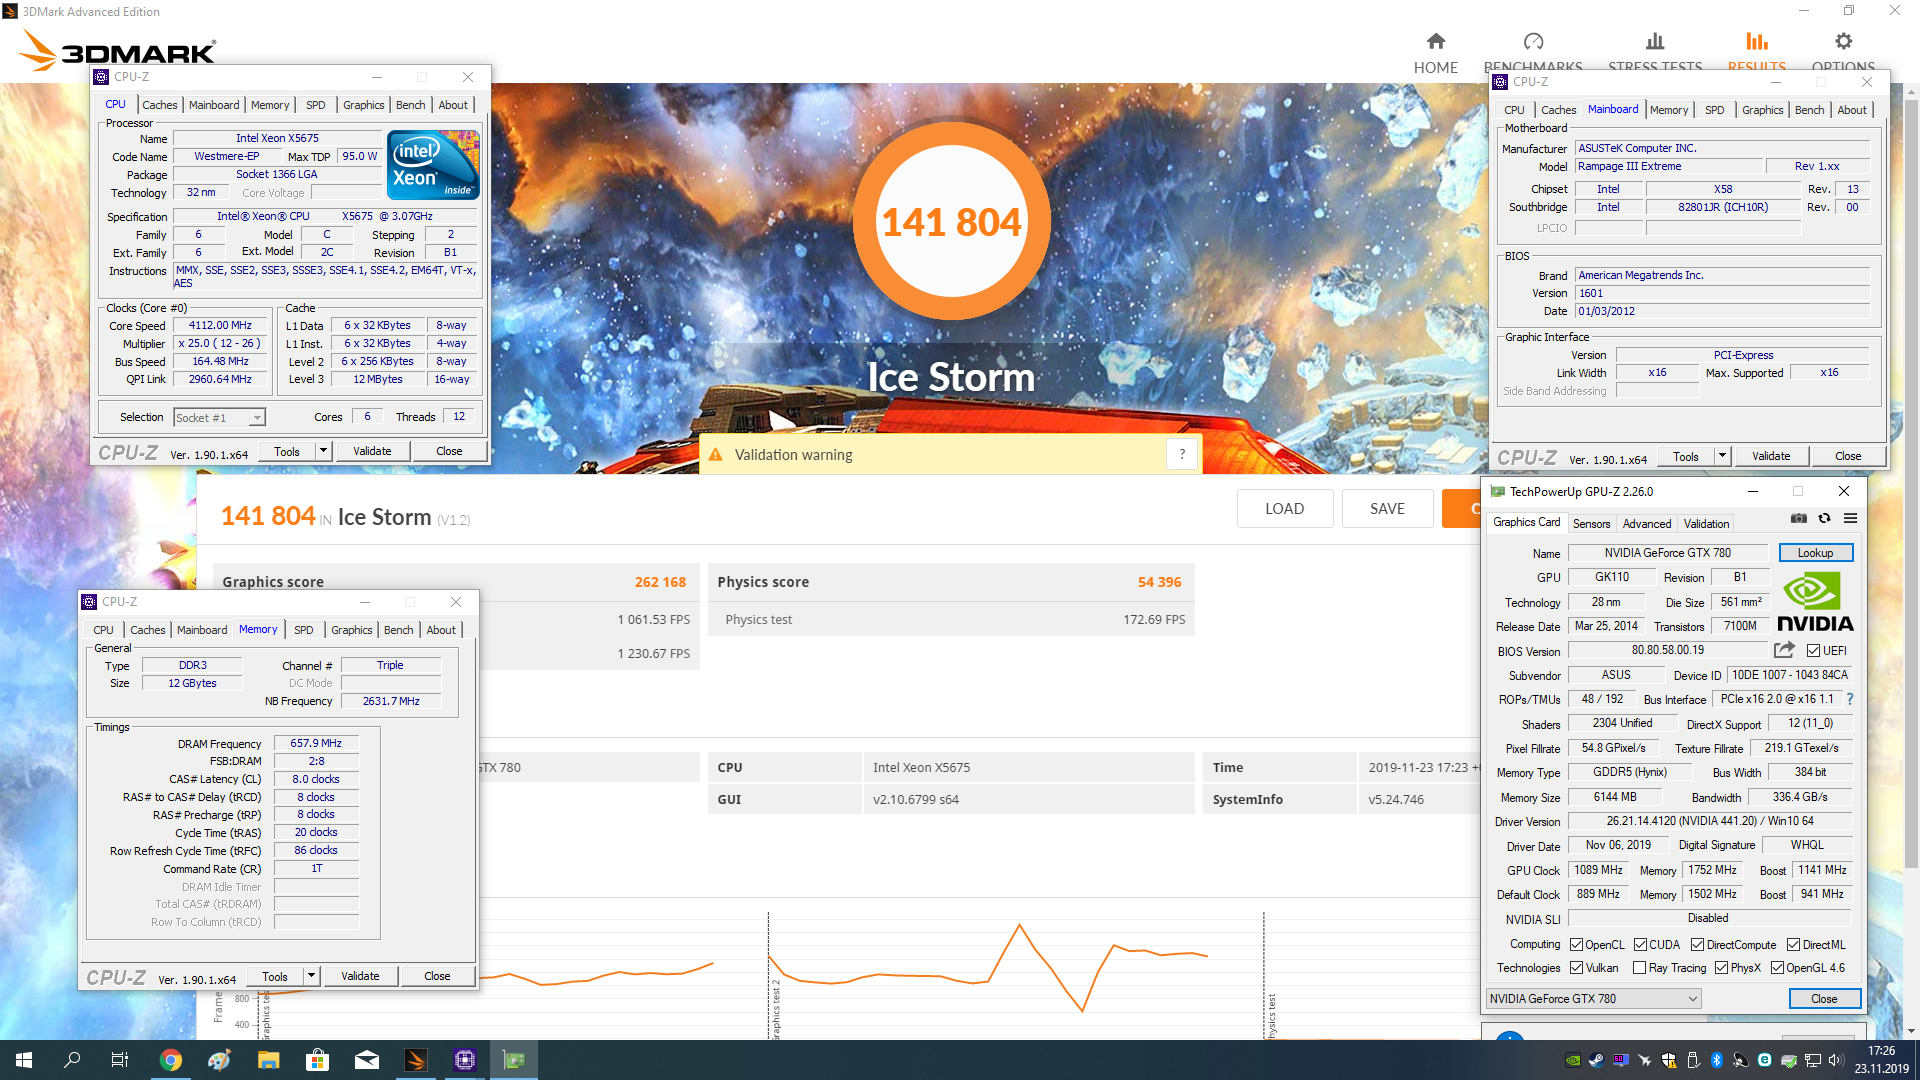The image size is (1920, 1080).
Task: Launch Google Chrome from the taskbar
Action: (x=171, y=1060)
